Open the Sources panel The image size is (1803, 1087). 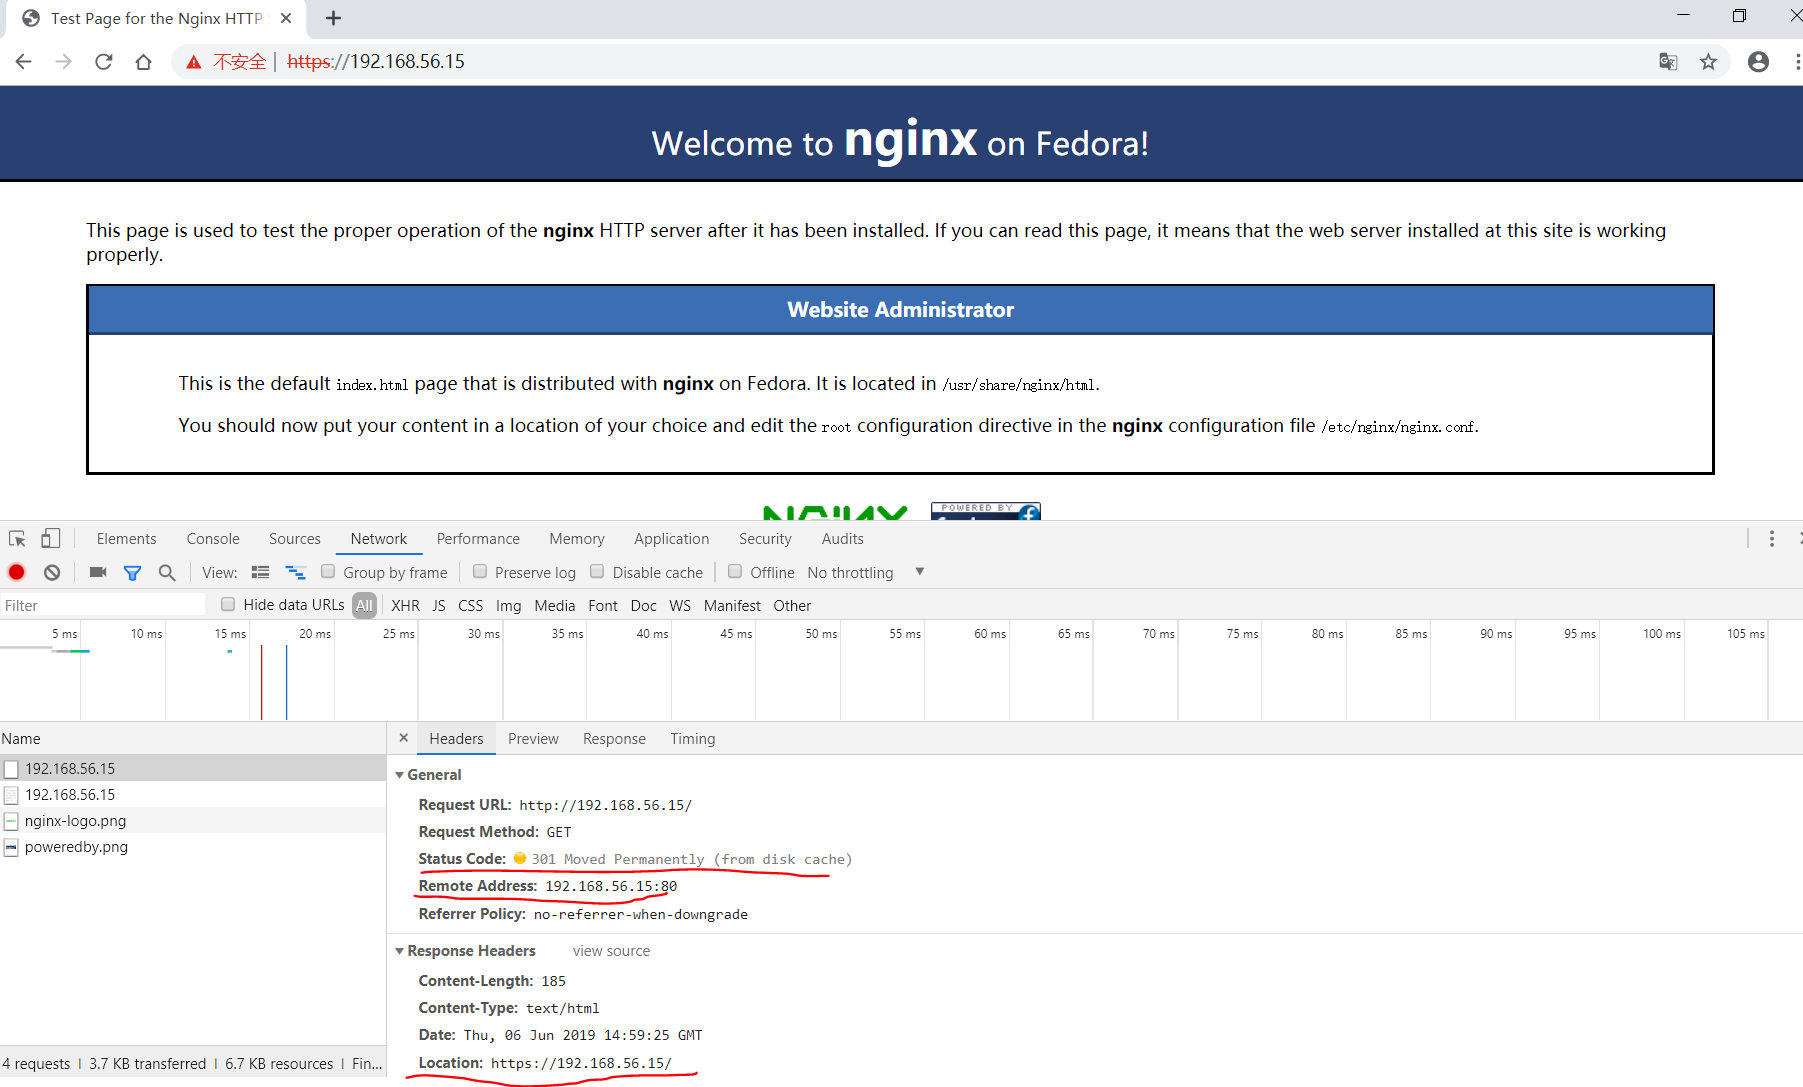295,539
